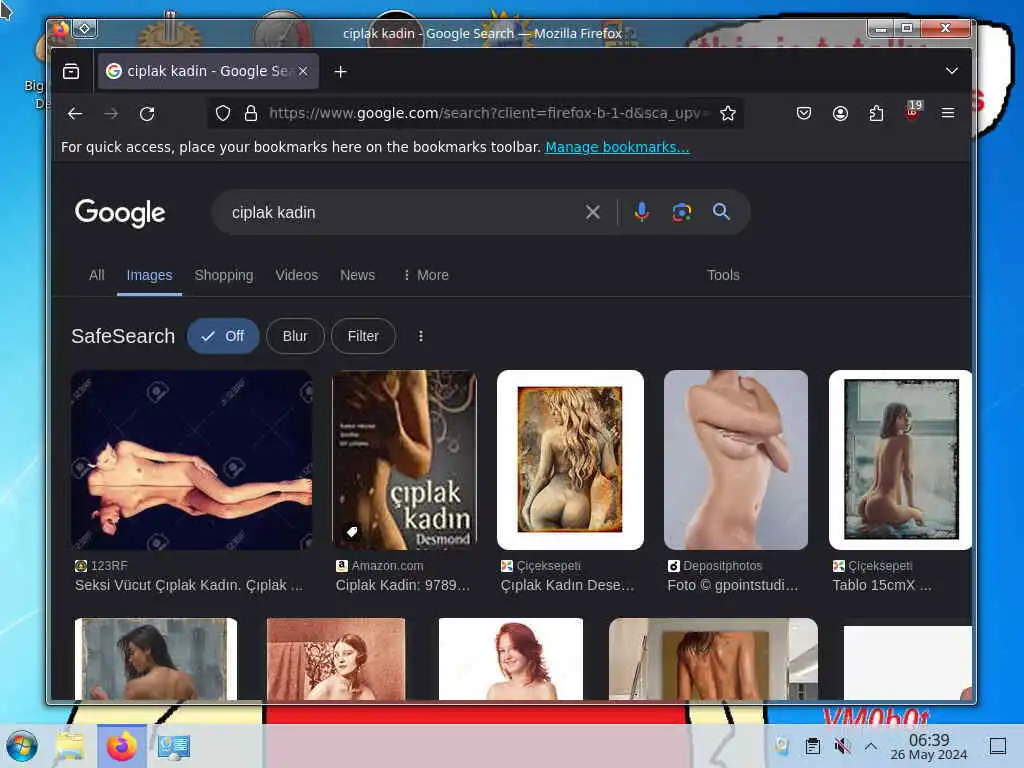1024x768 pixels.
Task: Reload the current page
Action: pyautogui.click(x=147, y=114)
